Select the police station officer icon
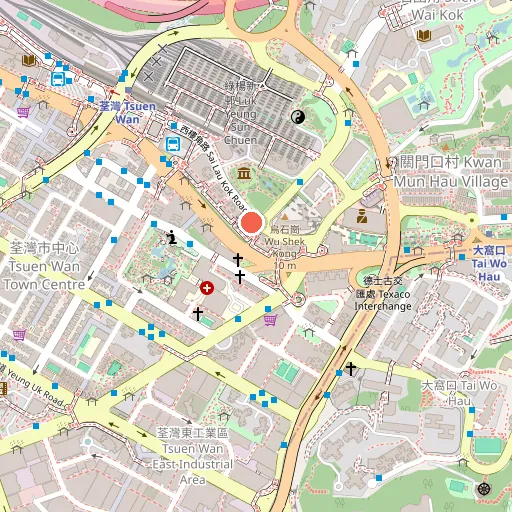Screen dimensions: 512x512 coord(362,216)
